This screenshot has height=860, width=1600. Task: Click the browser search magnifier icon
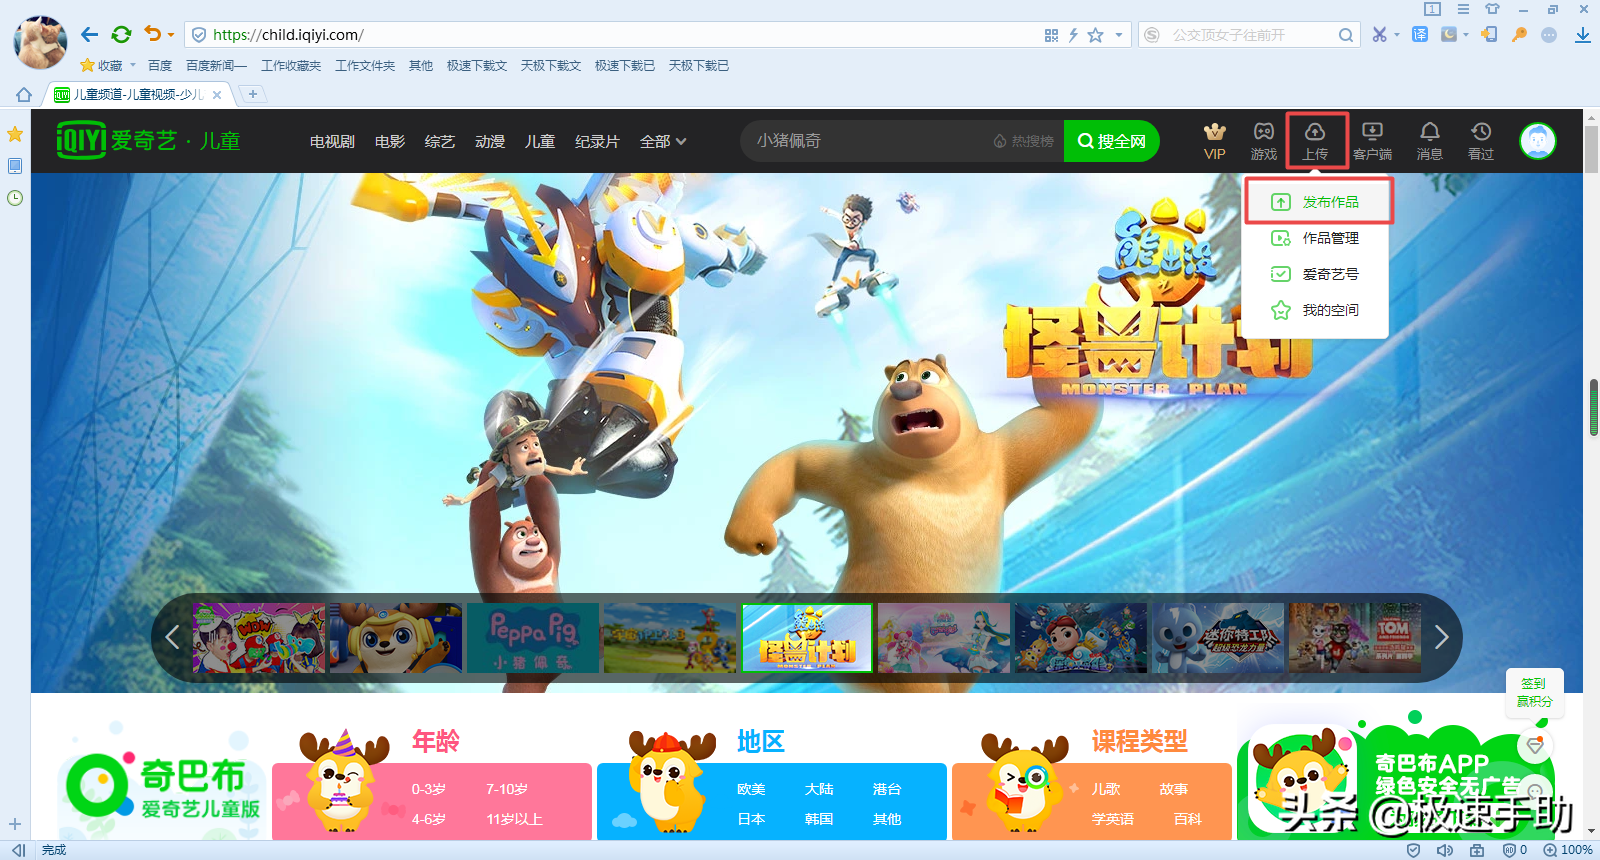coord(1346,35)
